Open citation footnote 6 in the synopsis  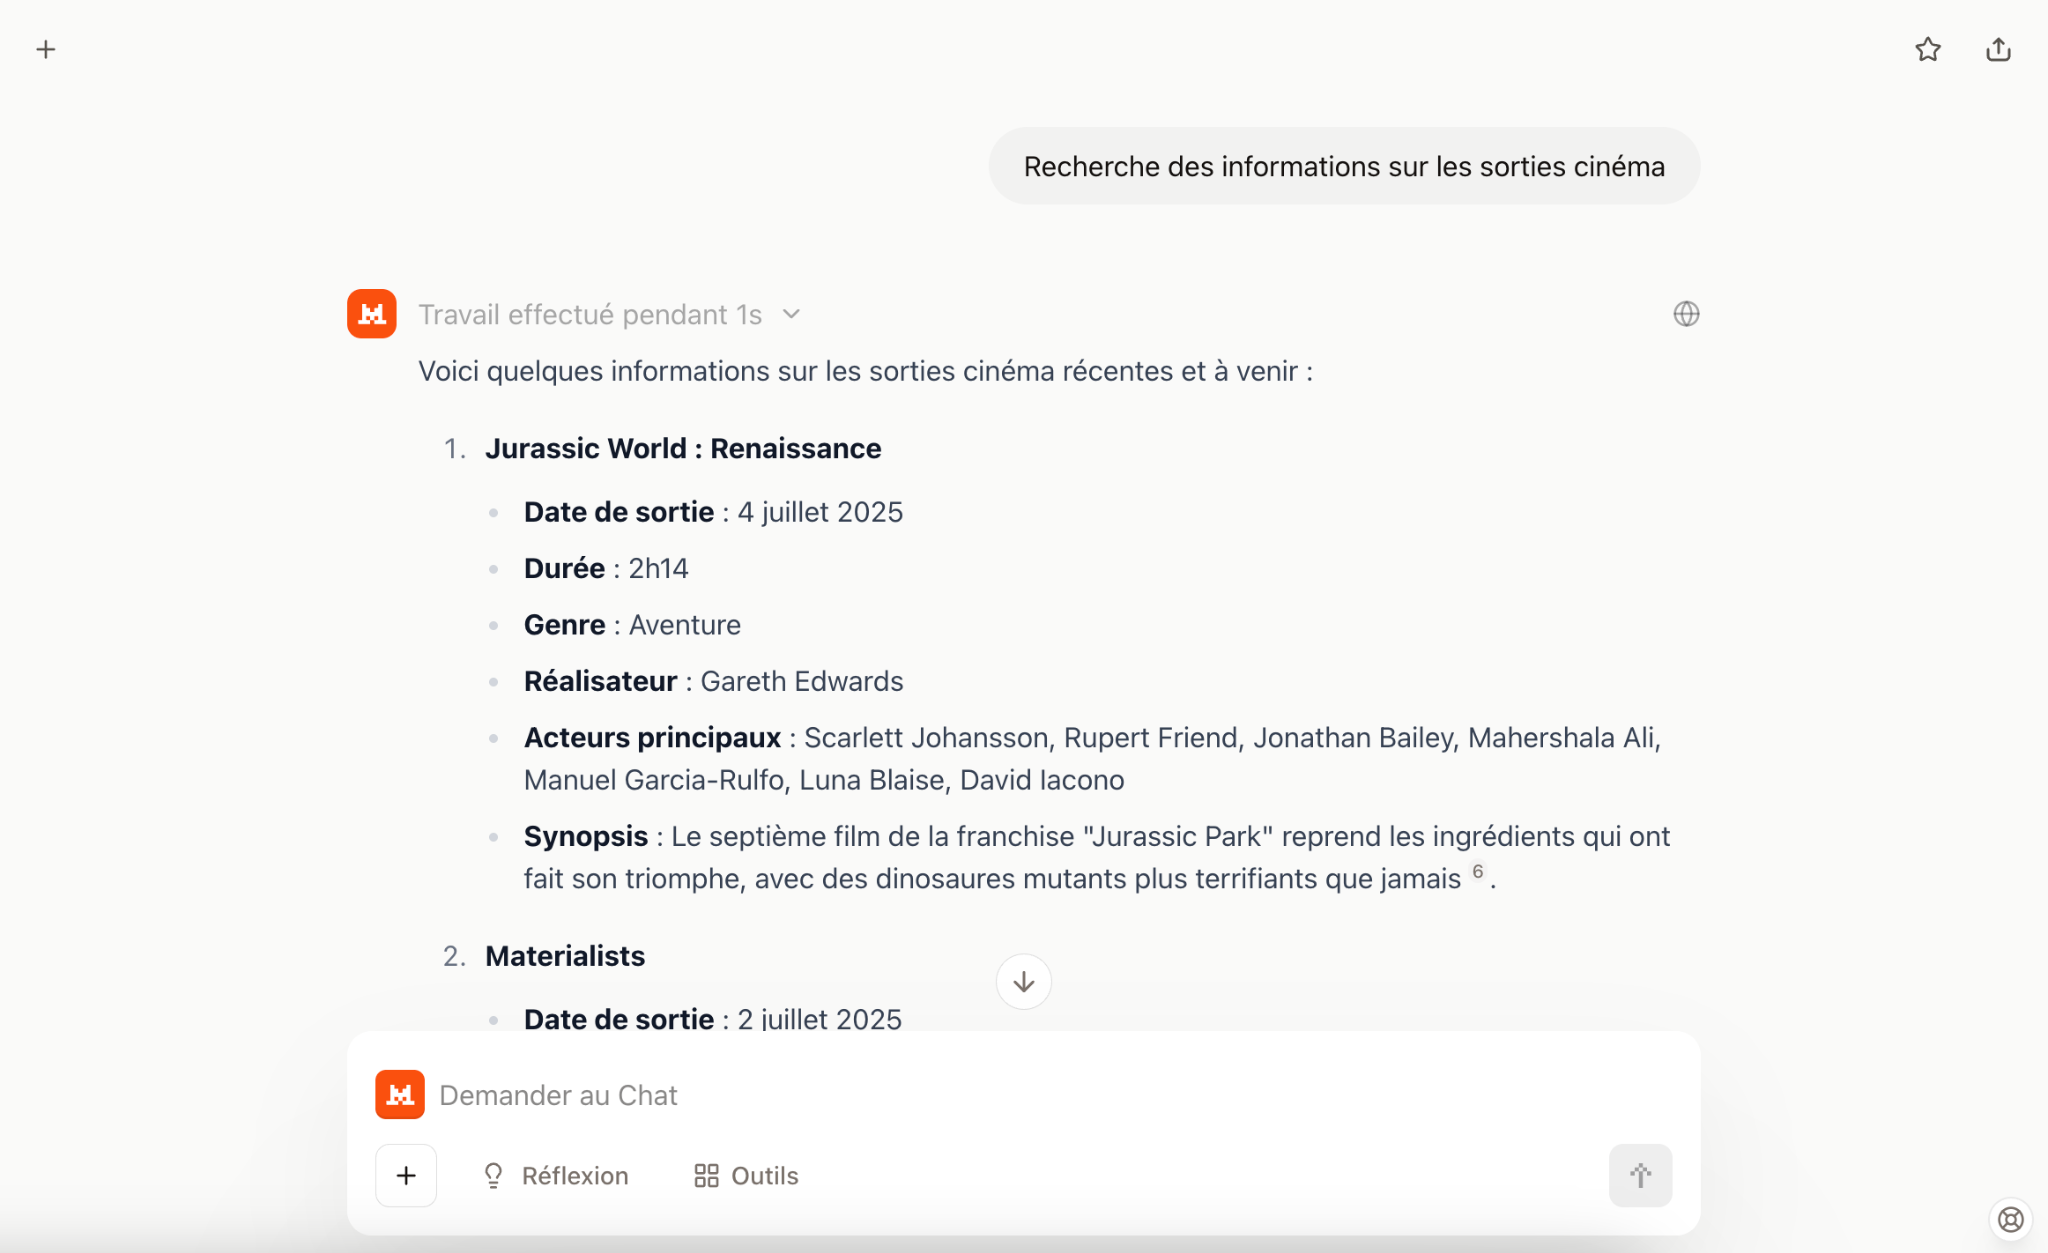[1477, 871]
